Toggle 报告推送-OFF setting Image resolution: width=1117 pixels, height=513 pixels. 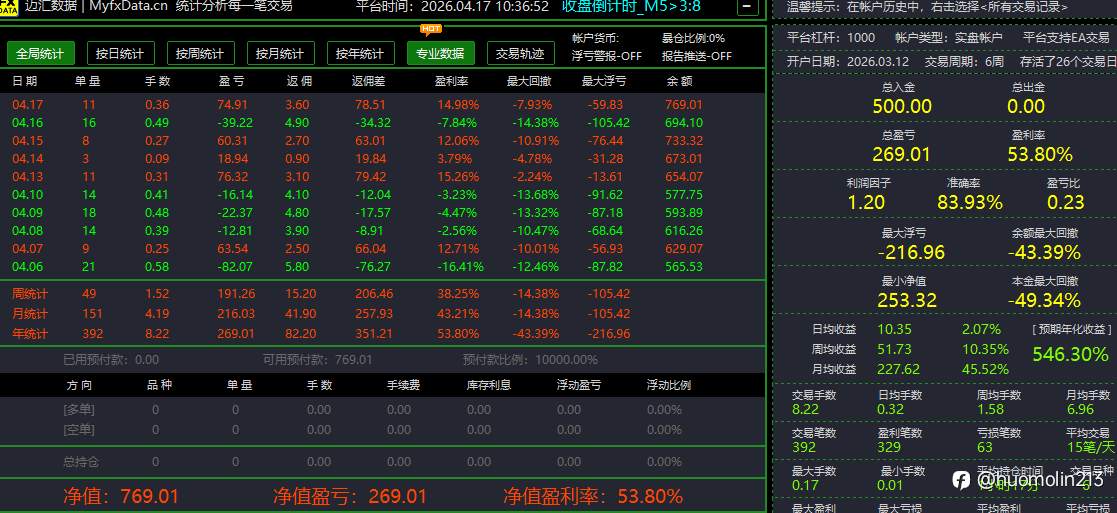click(x=697, y=56)
